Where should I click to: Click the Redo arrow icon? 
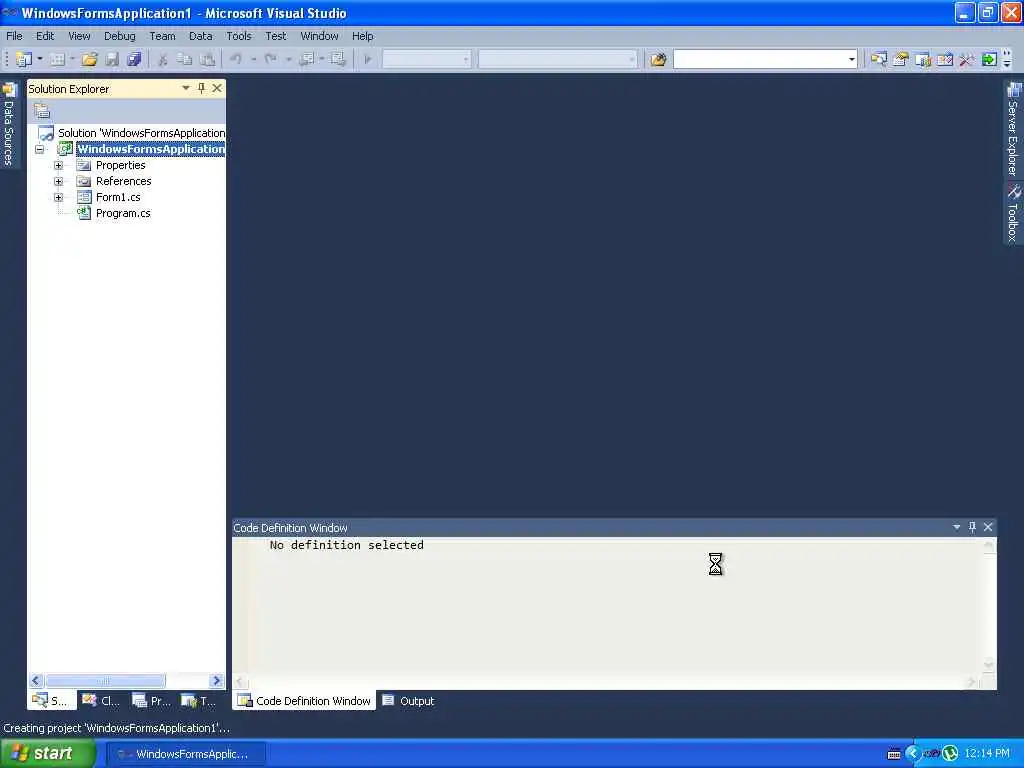click(270, 59)
